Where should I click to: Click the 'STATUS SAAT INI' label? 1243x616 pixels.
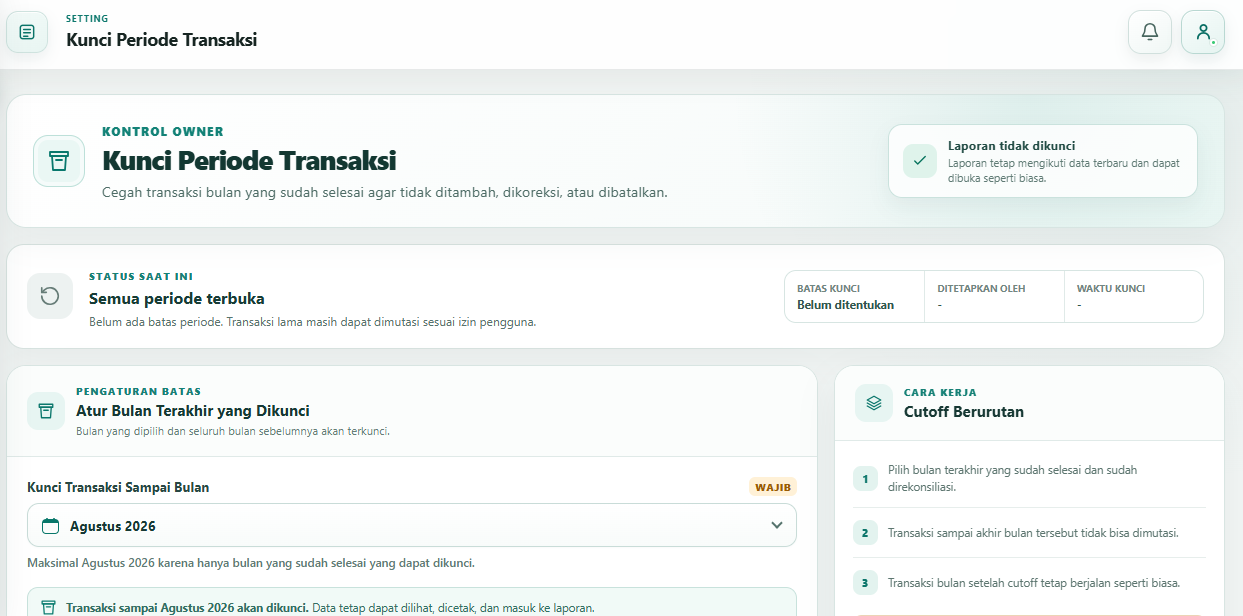(x=141, y=277)
